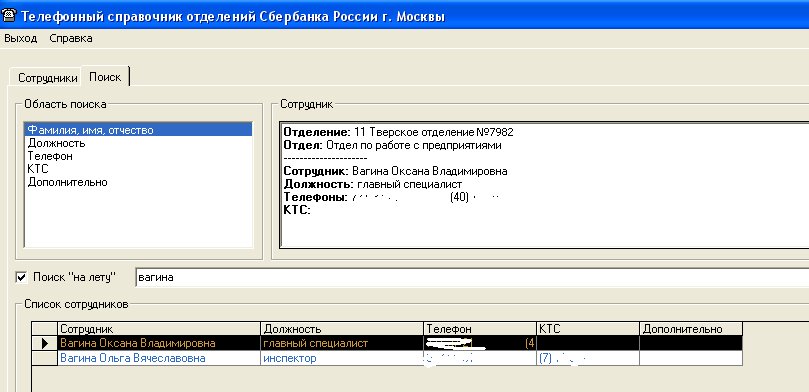The height and width of the screenshot is (392, 809).
Task: Choose Дополнительно in the search area list
Action: click(x=138, y=183)
